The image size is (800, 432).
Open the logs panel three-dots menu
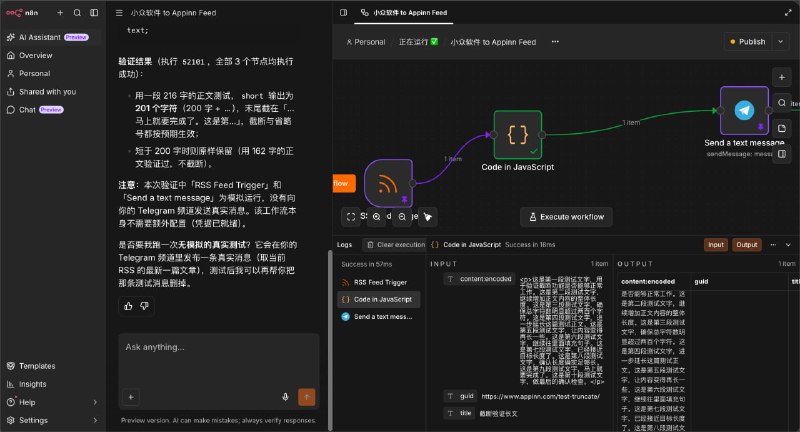773,245
